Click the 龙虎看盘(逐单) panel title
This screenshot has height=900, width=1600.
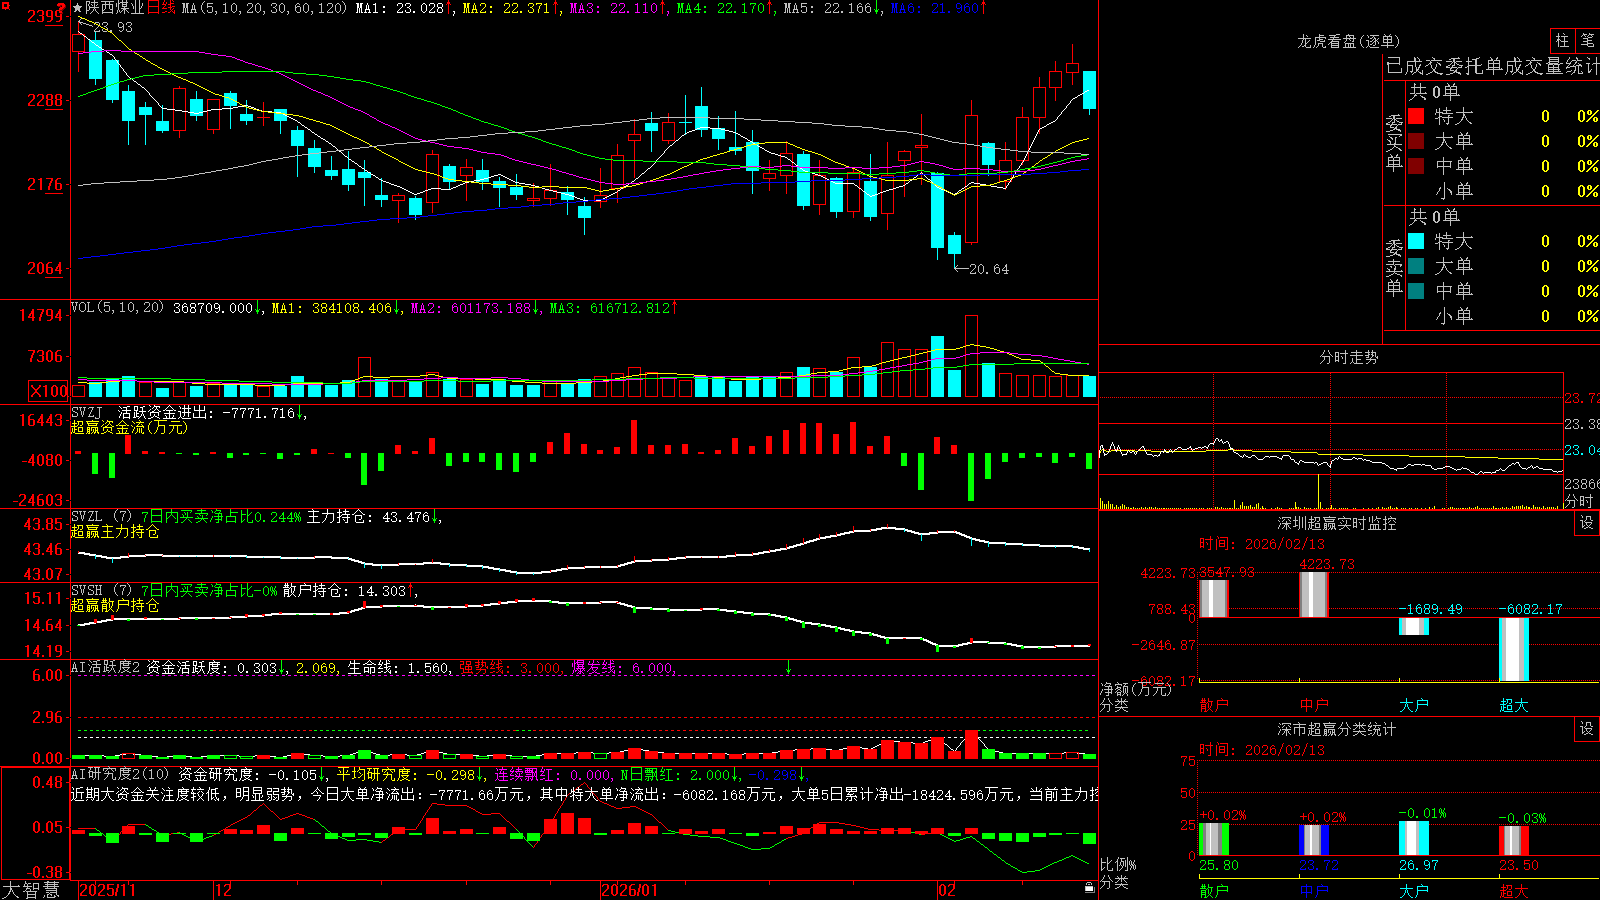(1348, 41)
